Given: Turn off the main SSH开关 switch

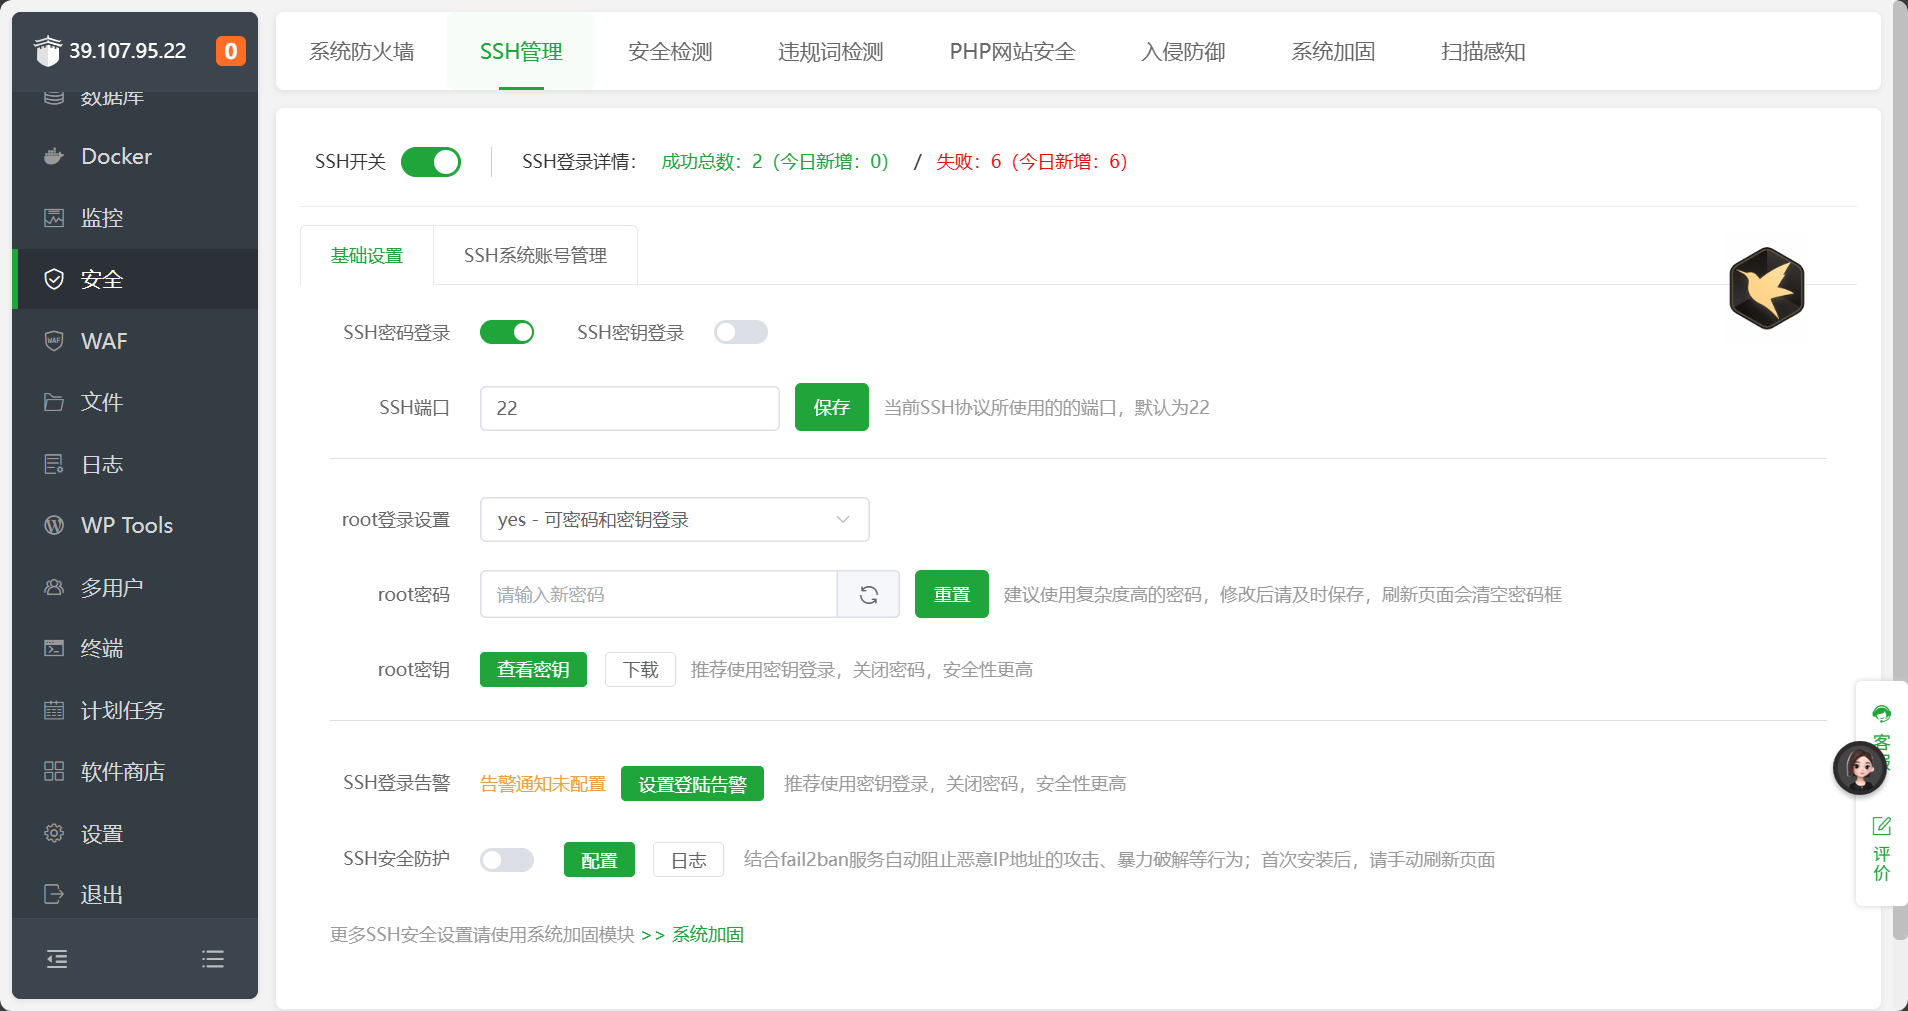Looking at the screenshot, I should [431, 162].
